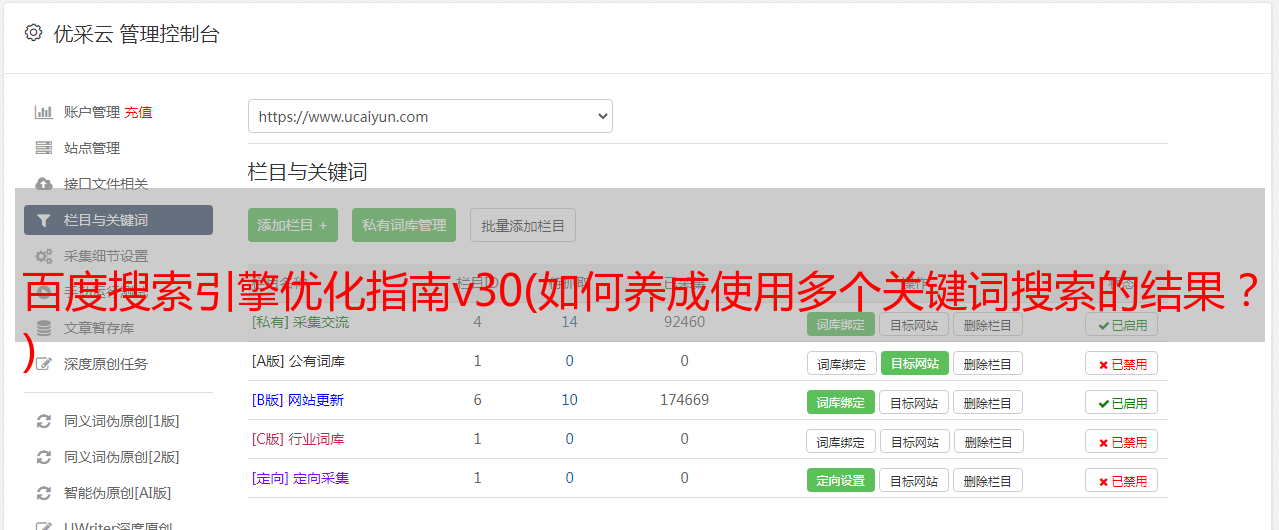Click 词库绑定 in the 网站更新 row
1279x530 pixels.
pyautogui.click(x=841, y=403)
